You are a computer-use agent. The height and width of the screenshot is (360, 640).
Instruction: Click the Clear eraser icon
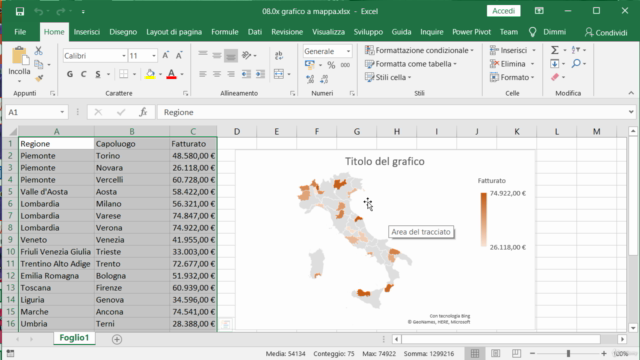tap(555, 77)
